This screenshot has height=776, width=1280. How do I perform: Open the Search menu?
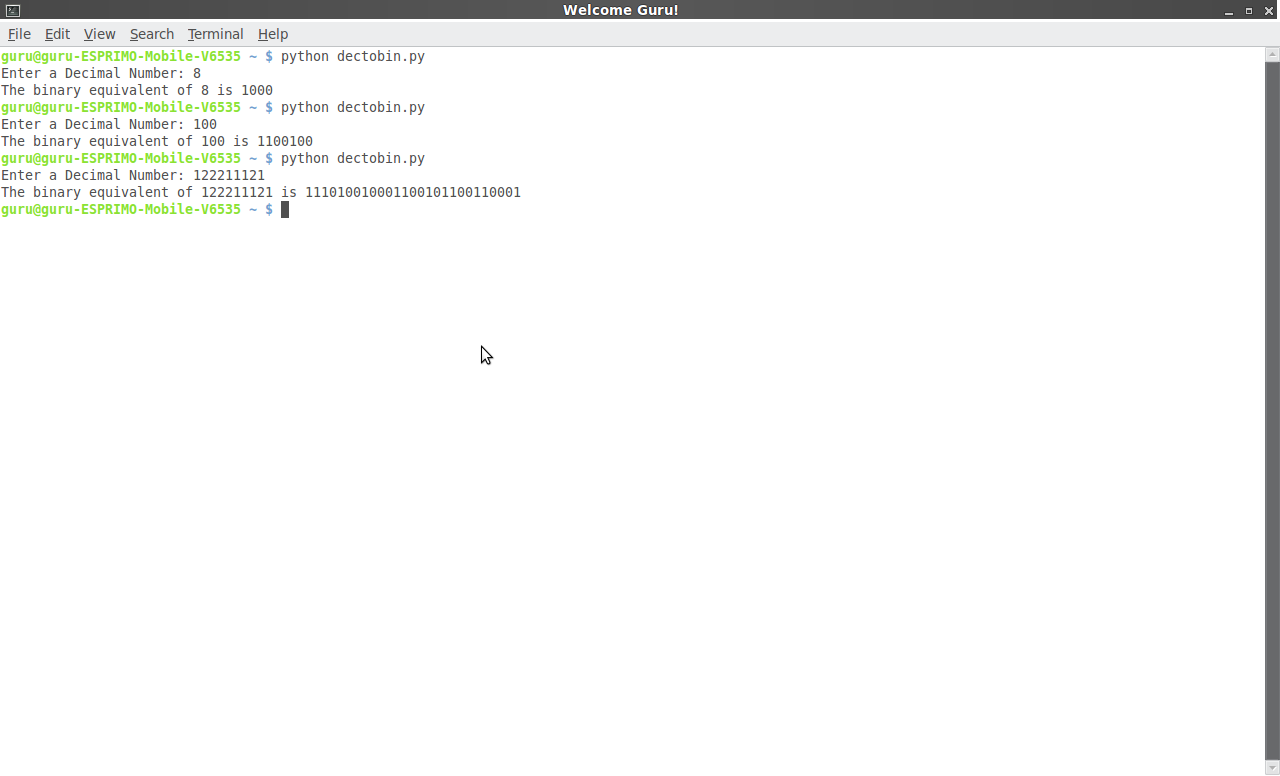(x=152, y=33)
